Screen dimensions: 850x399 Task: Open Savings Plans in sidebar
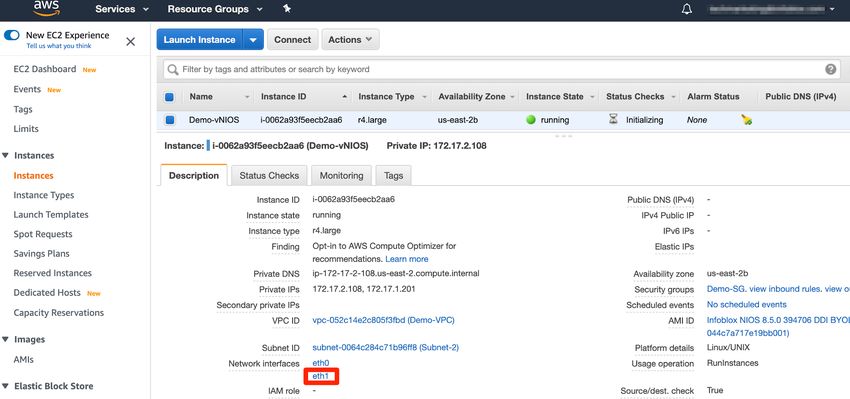pos(42,254)
